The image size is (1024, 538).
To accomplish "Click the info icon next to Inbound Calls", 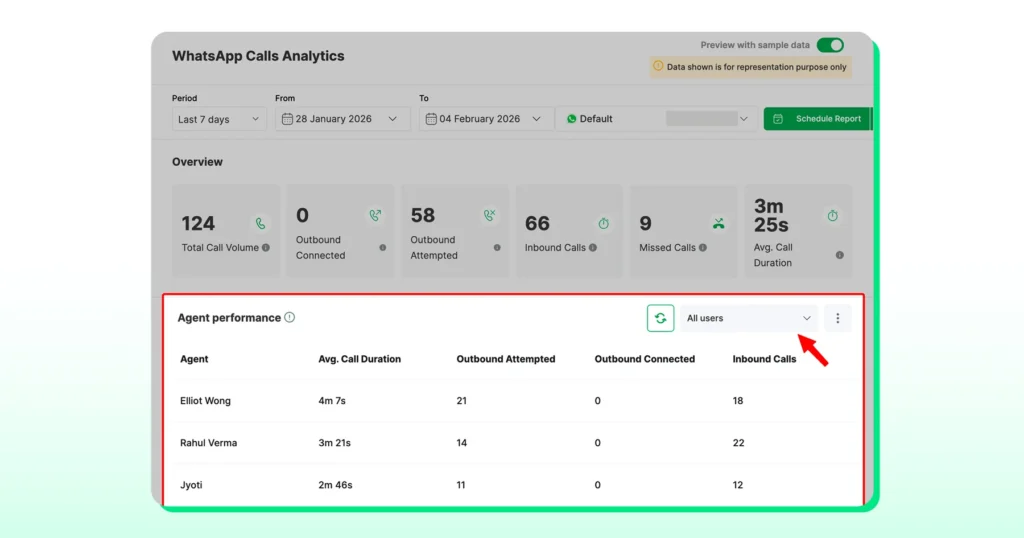I will coord(593,247).
